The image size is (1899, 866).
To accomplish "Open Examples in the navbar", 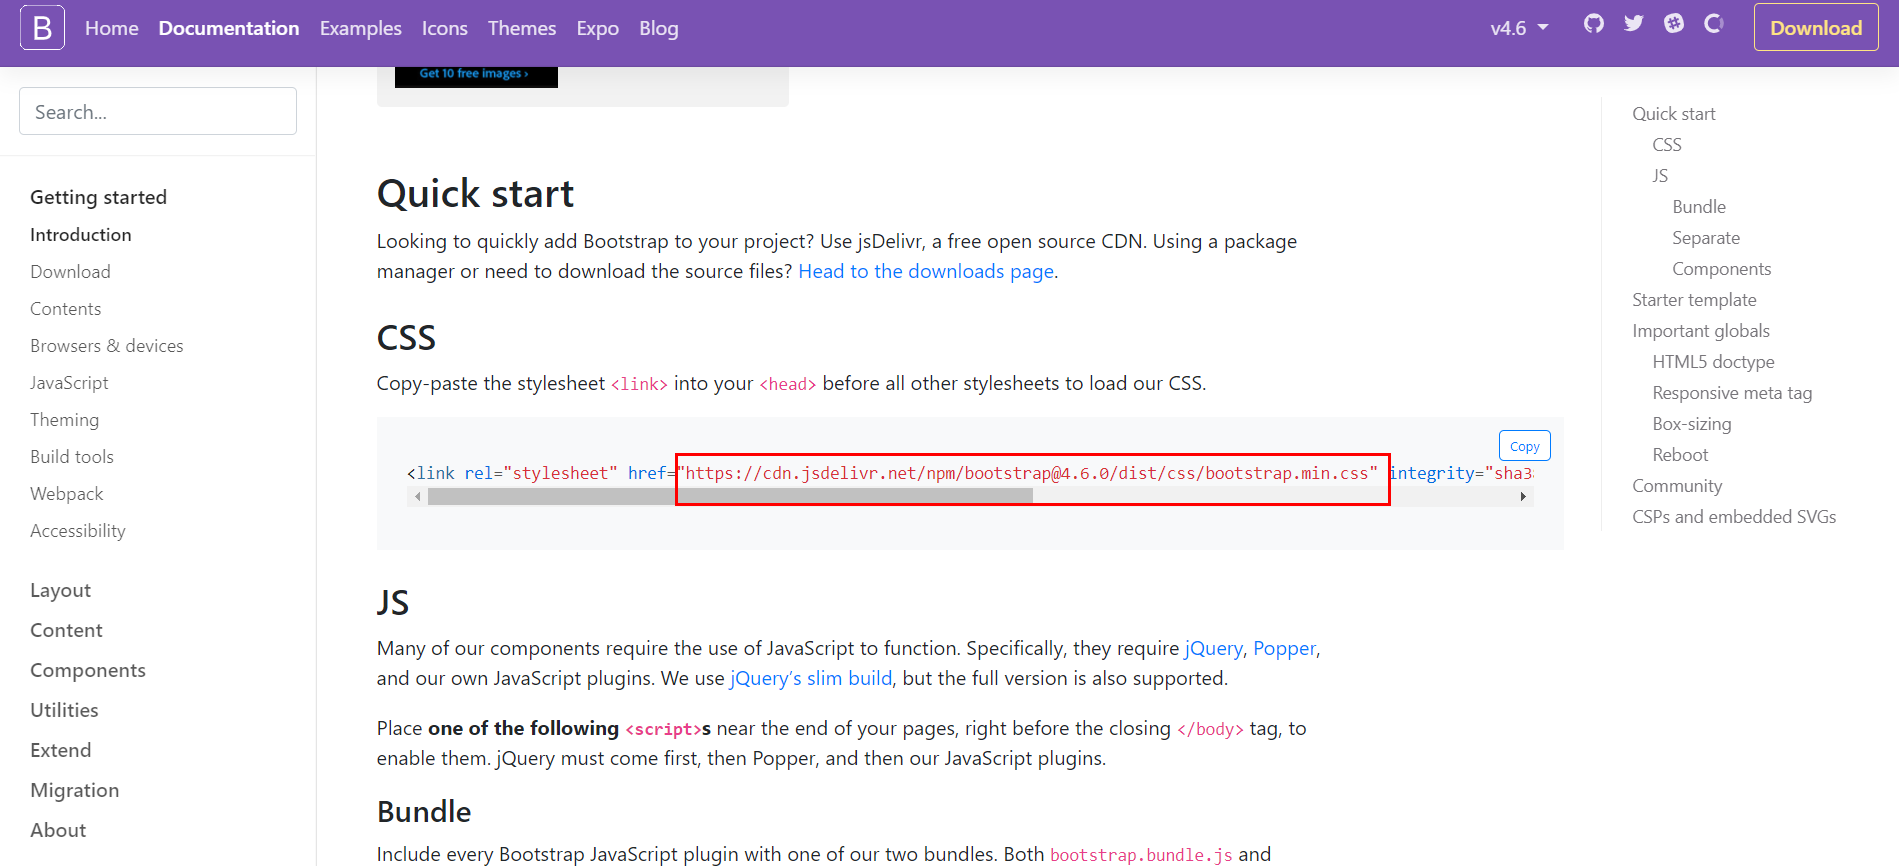I will 361,28.
